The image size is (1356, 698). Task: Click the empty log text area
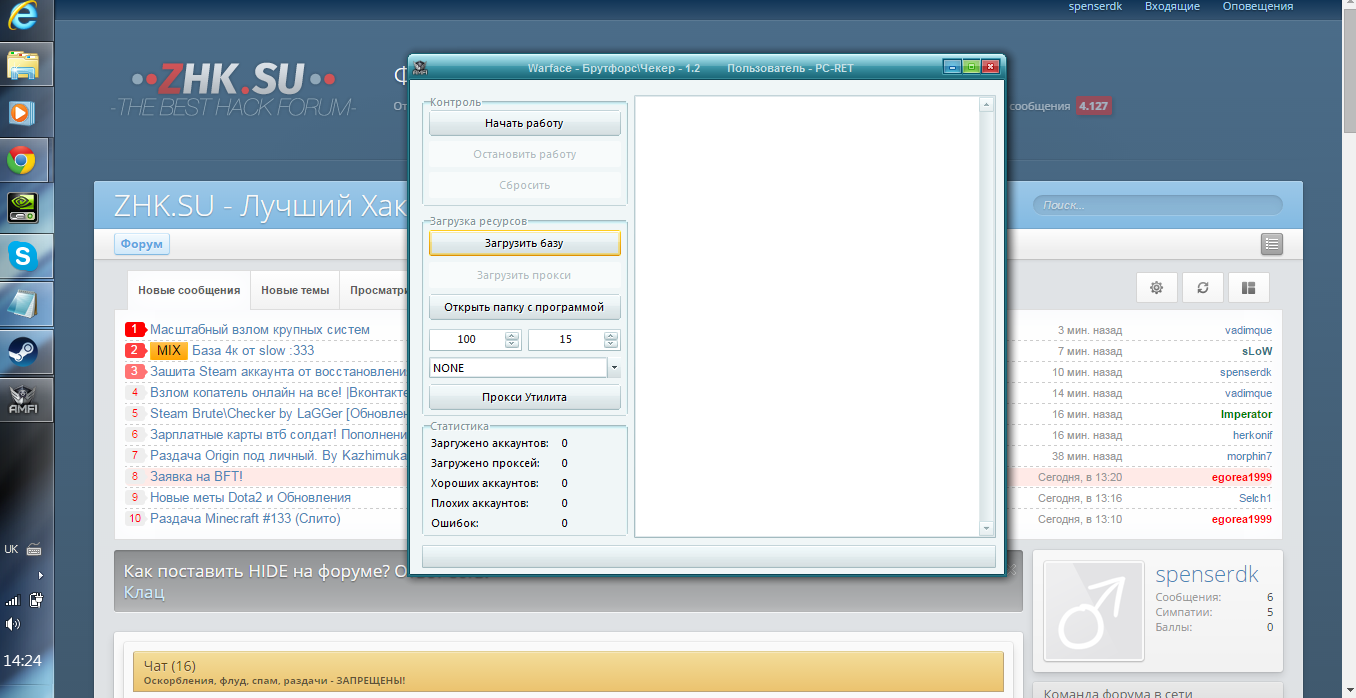pos(807,316)
